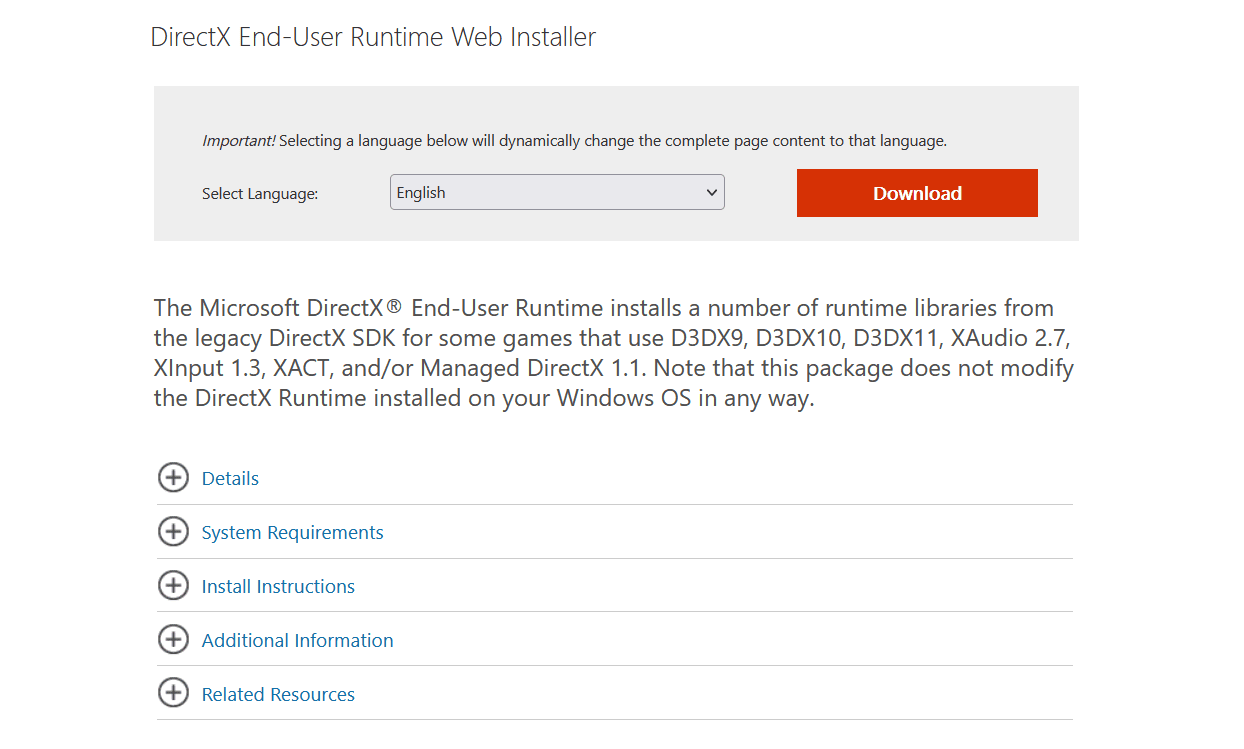Show the Install Instructions text link

(278, 587)
